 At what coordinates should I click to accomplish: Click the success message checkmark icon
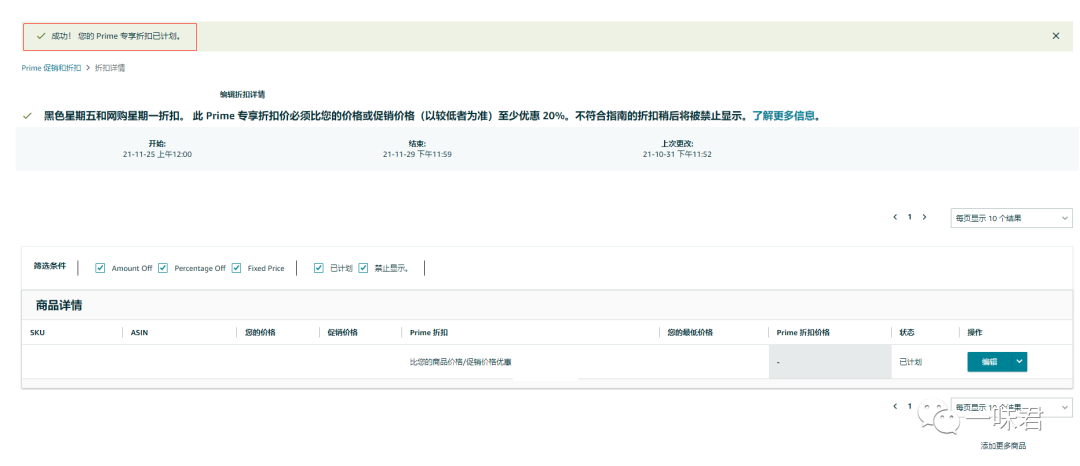(x=41, y=36)
